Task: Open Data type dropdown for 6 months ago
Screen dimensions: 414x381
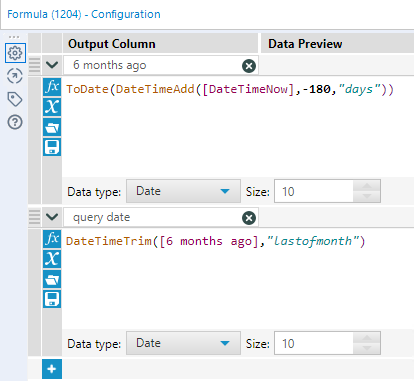Action: click(183, 191)
